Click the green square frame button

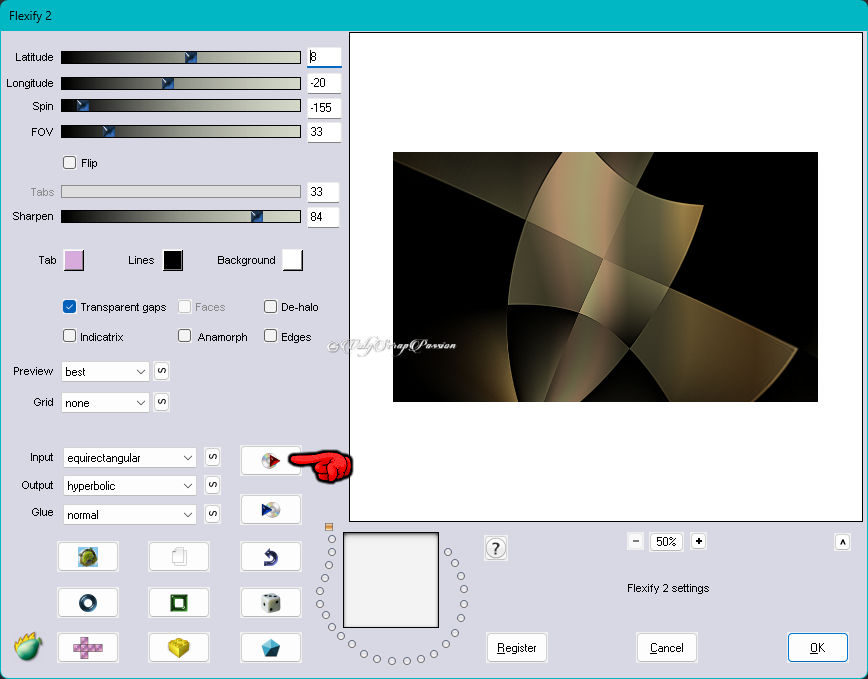(x=179, y=602)
